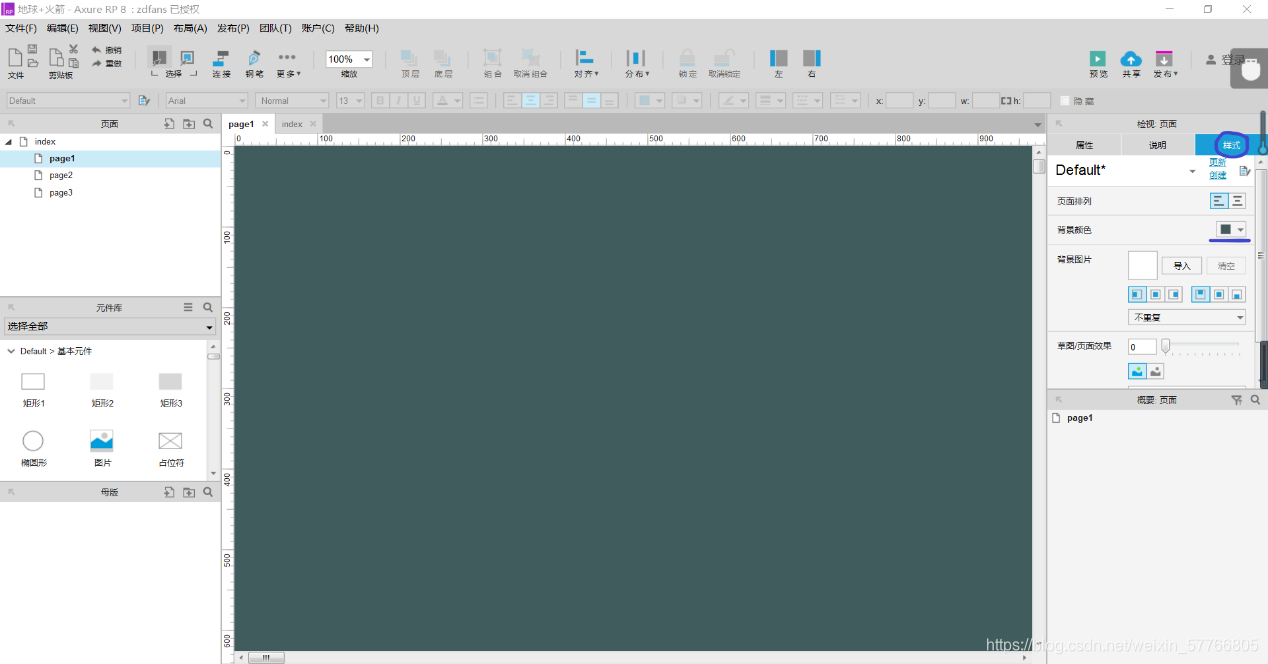
Task: Click the 重做 redo button
Action: click(x=107, y=63)
